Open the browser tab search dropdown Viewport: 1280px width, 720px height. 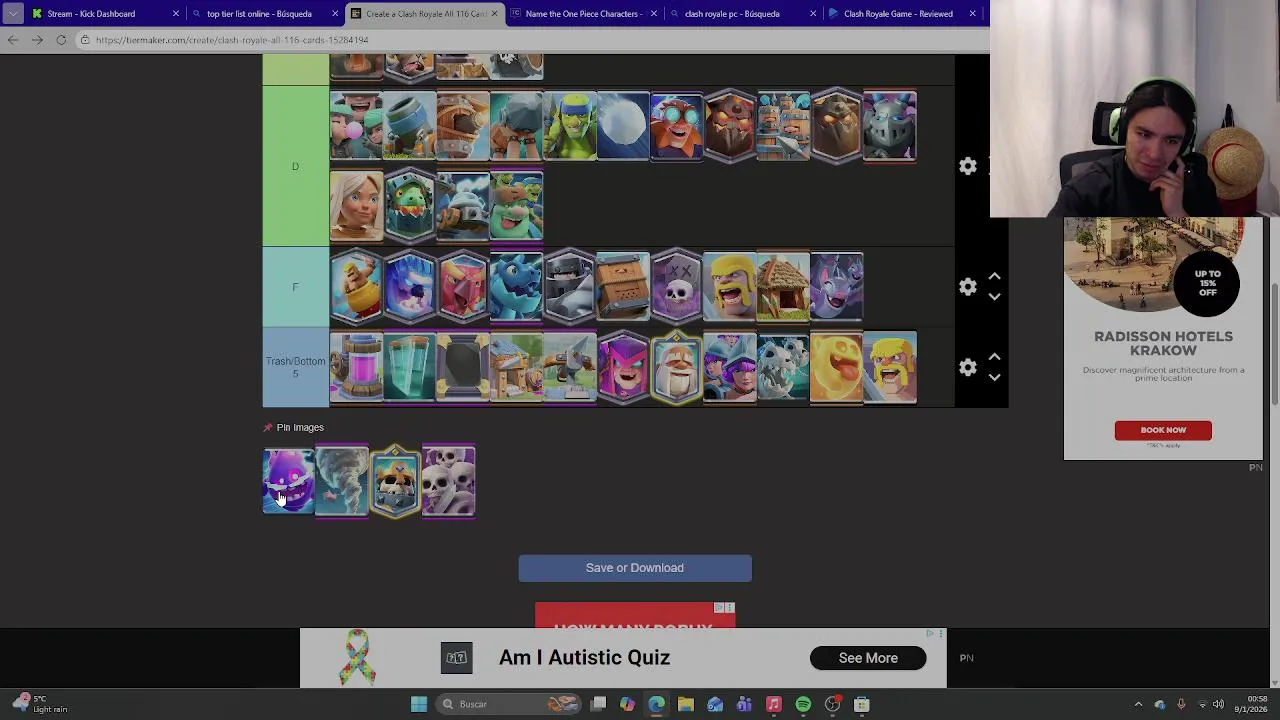[12, 14]
